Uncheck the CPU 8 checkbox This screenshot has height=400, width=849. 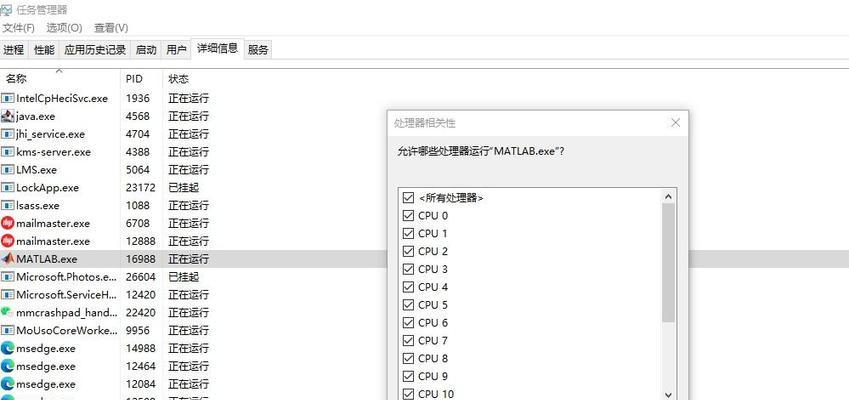pos(408,358)
